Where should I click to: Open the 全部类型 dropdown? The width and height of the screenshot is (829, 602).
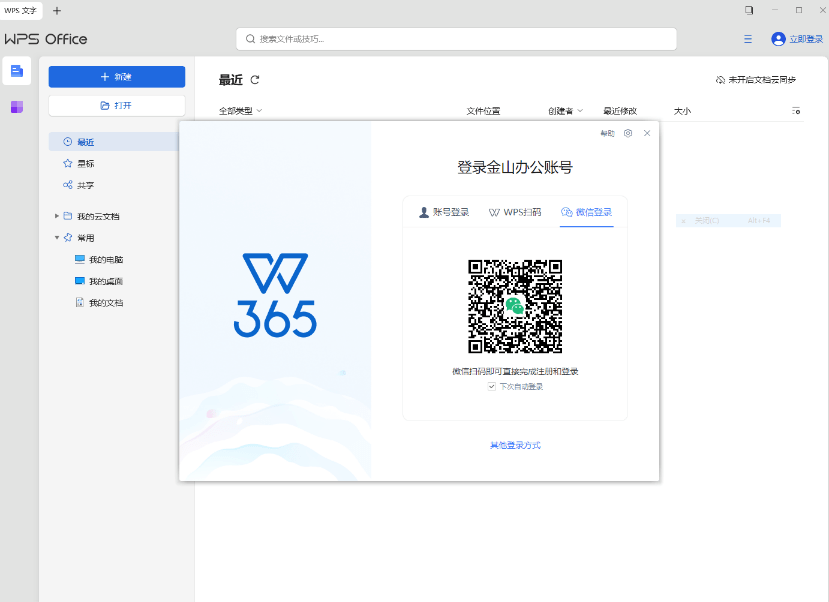(234, 111)
